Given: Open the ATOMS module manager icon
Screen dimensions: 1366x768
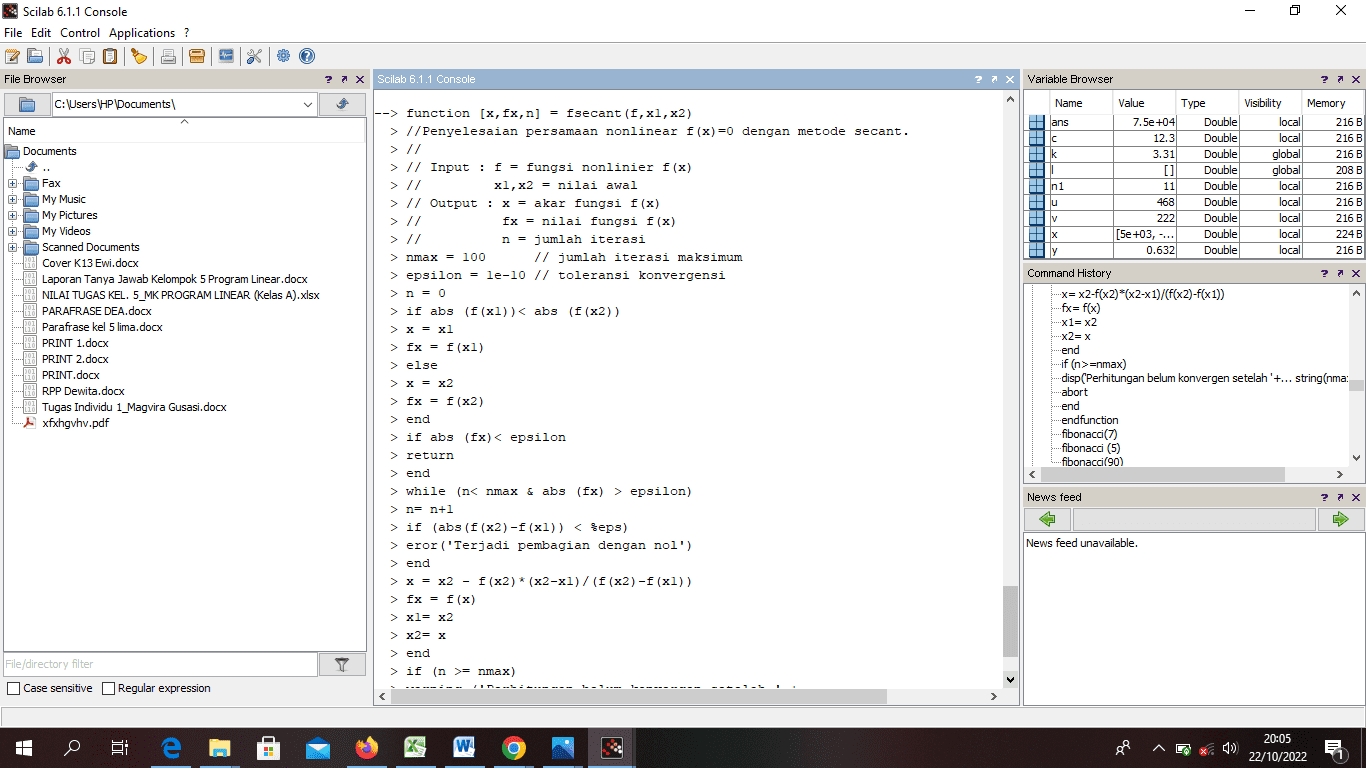Looking at the screenshot, I should pyautogui.click(x=197, y=56).
